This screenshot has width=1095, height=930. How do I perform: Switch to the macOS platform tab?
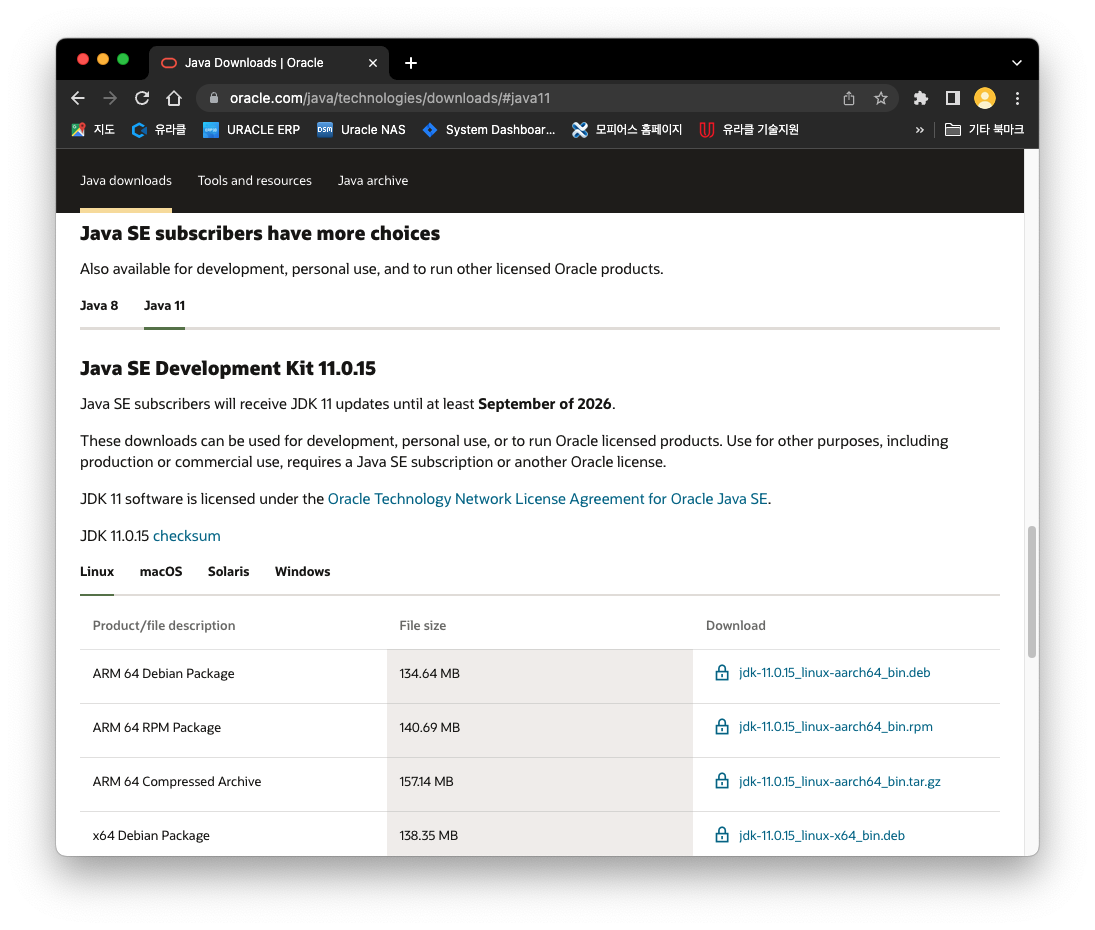coord(161,572)
